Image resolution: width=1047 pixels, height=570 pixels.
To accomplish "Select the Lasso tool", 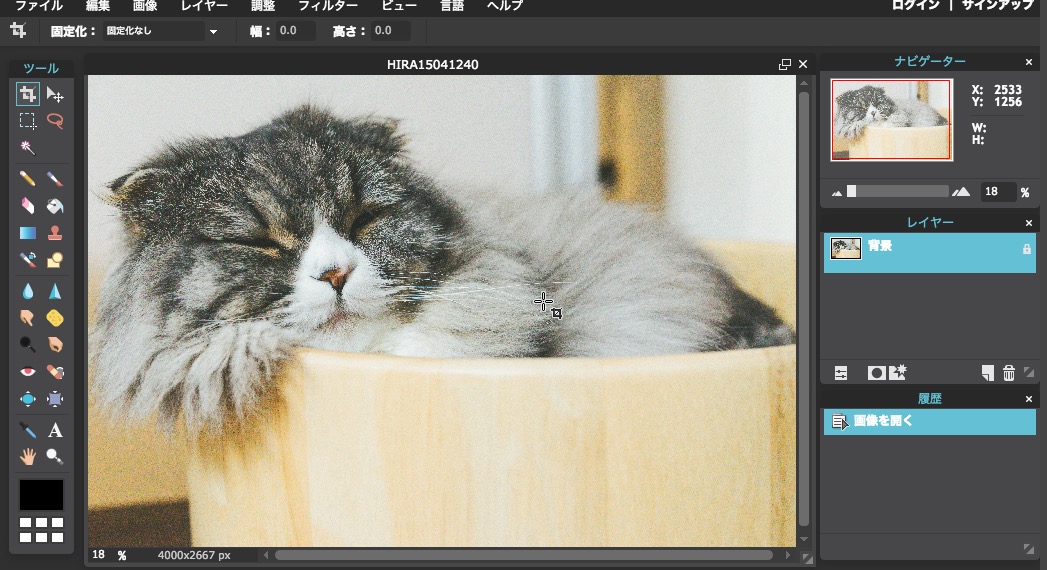I will (55, 121).
